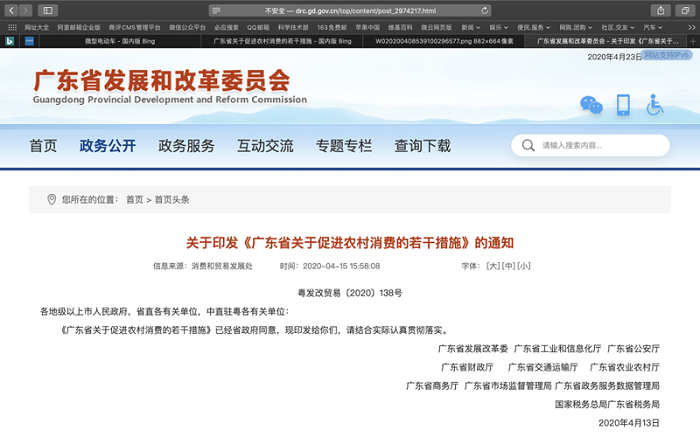The height and width of the screenshot is (437, 700).
Task: Click the WeChat icon in header
Action: click(x=591, y=105)
